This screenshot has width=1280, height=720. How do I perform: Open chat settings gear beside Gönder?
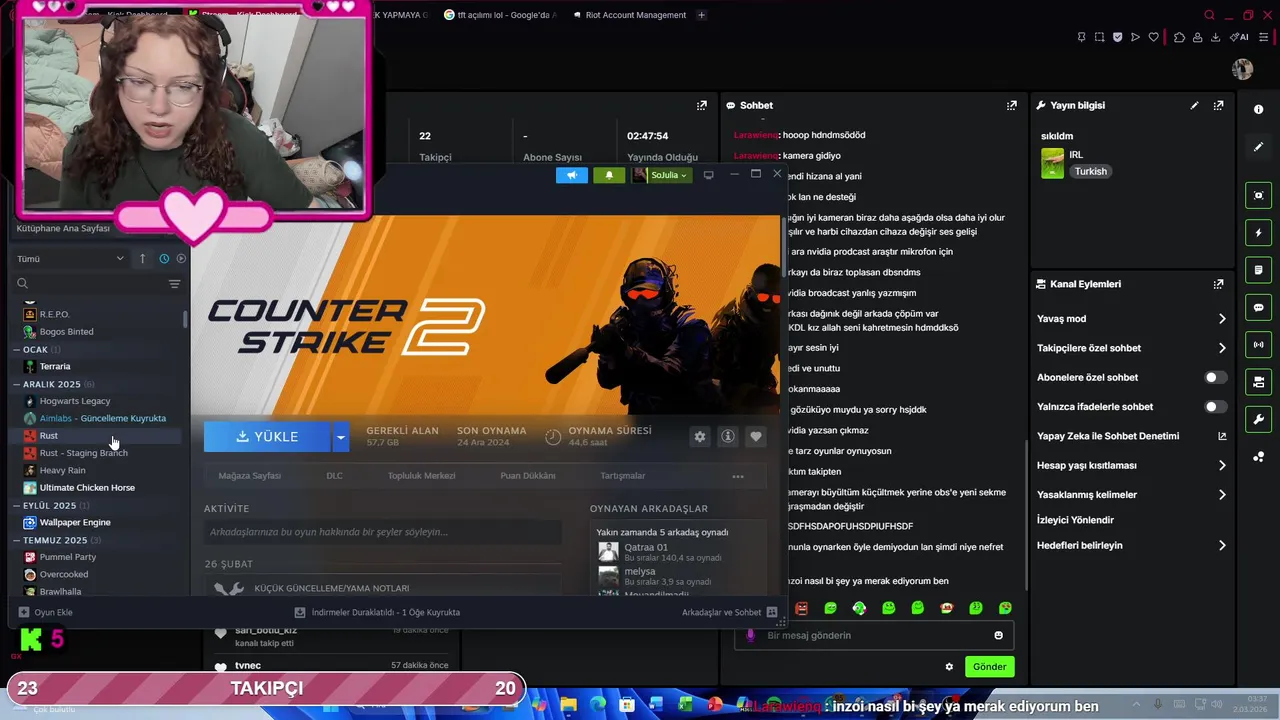pos(949,666)
